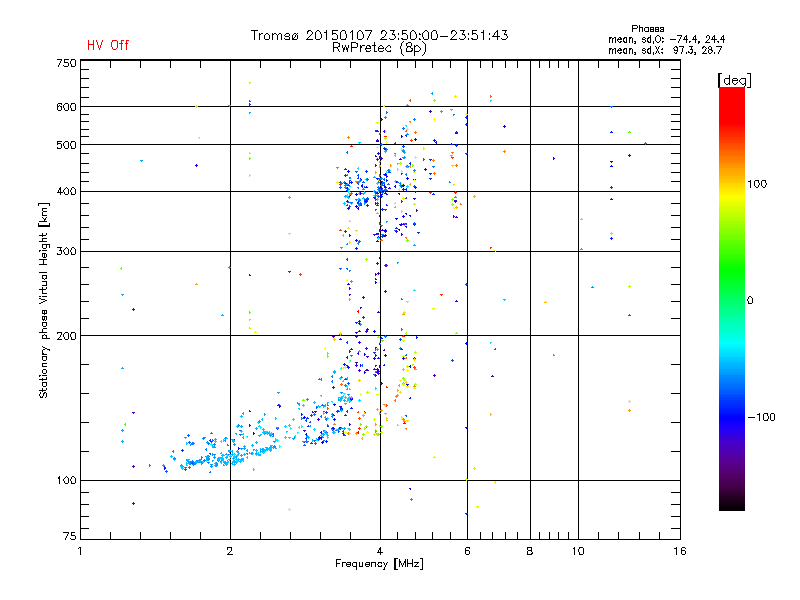Click the x-axis tick label "4"

pyautogui.click(x=380, y=551)
